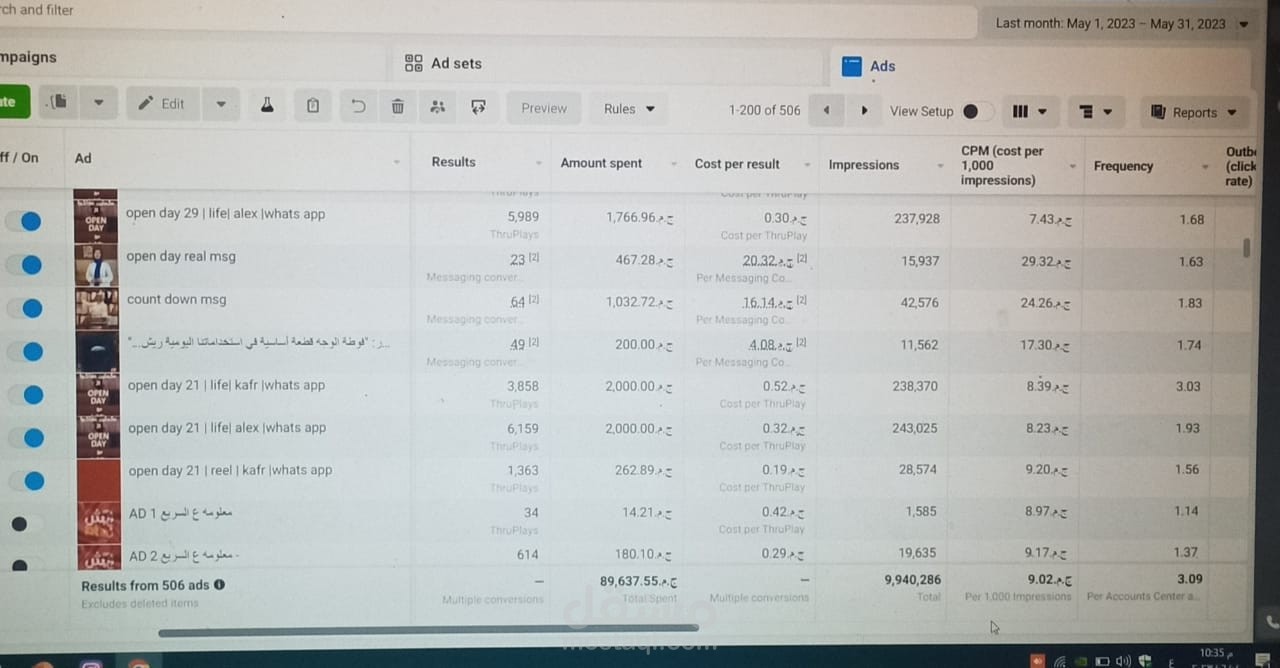Image resolution: width=1280 pixels, height=668 pixels.
Task: Open the Results column header menu arrow
Action: click(540, 163)
